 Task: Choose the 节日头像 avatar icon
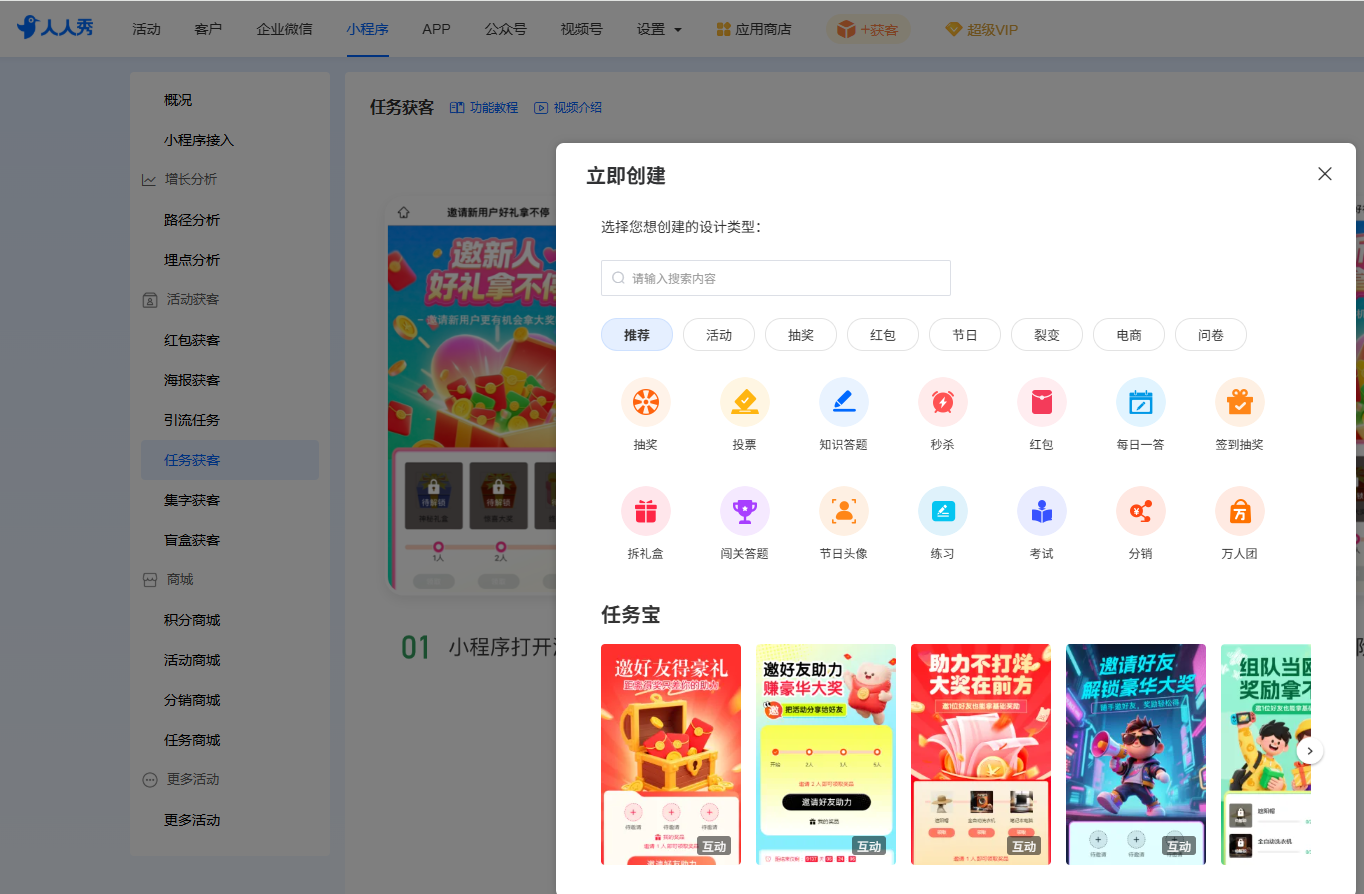click(843, 511)
